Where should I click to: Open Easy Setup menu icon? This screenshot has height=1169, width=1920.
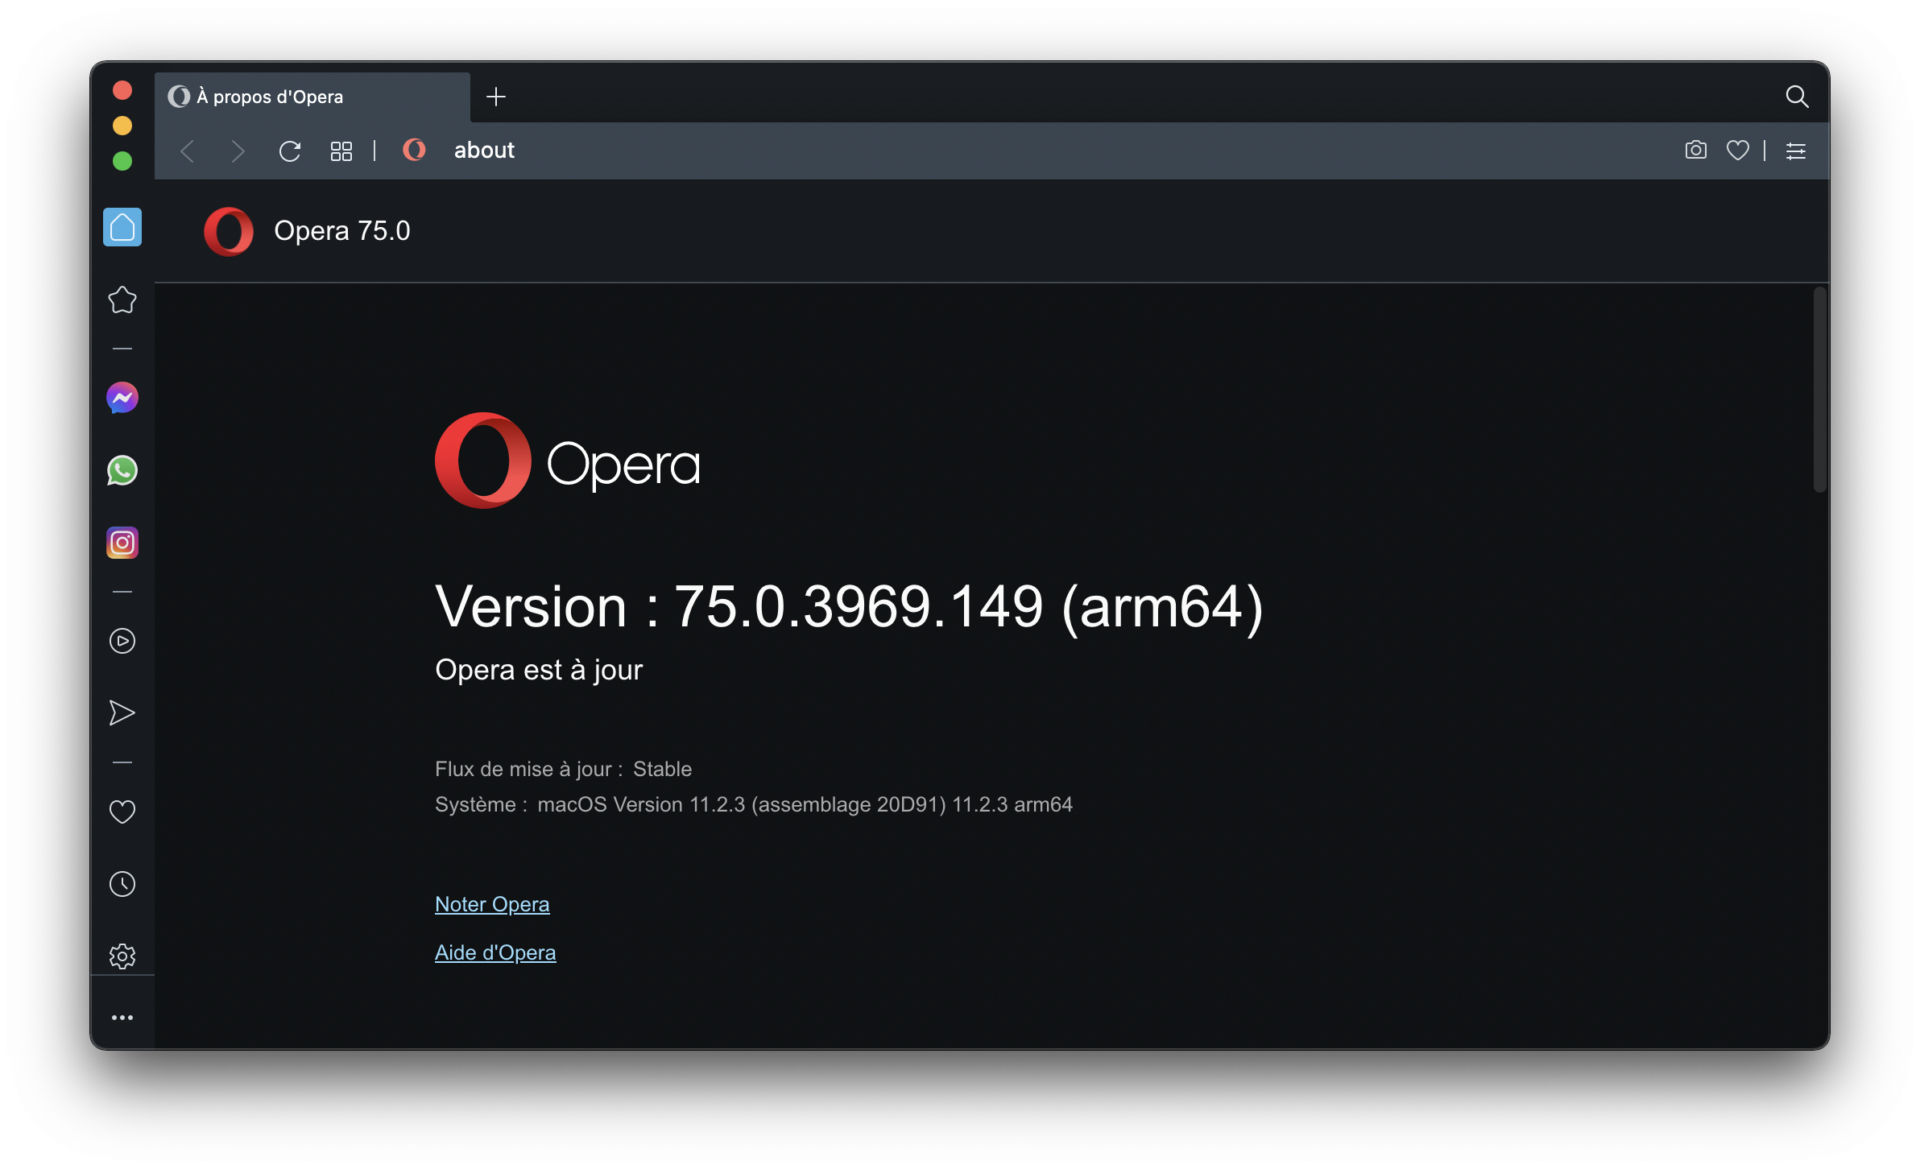click(1796, 151)
